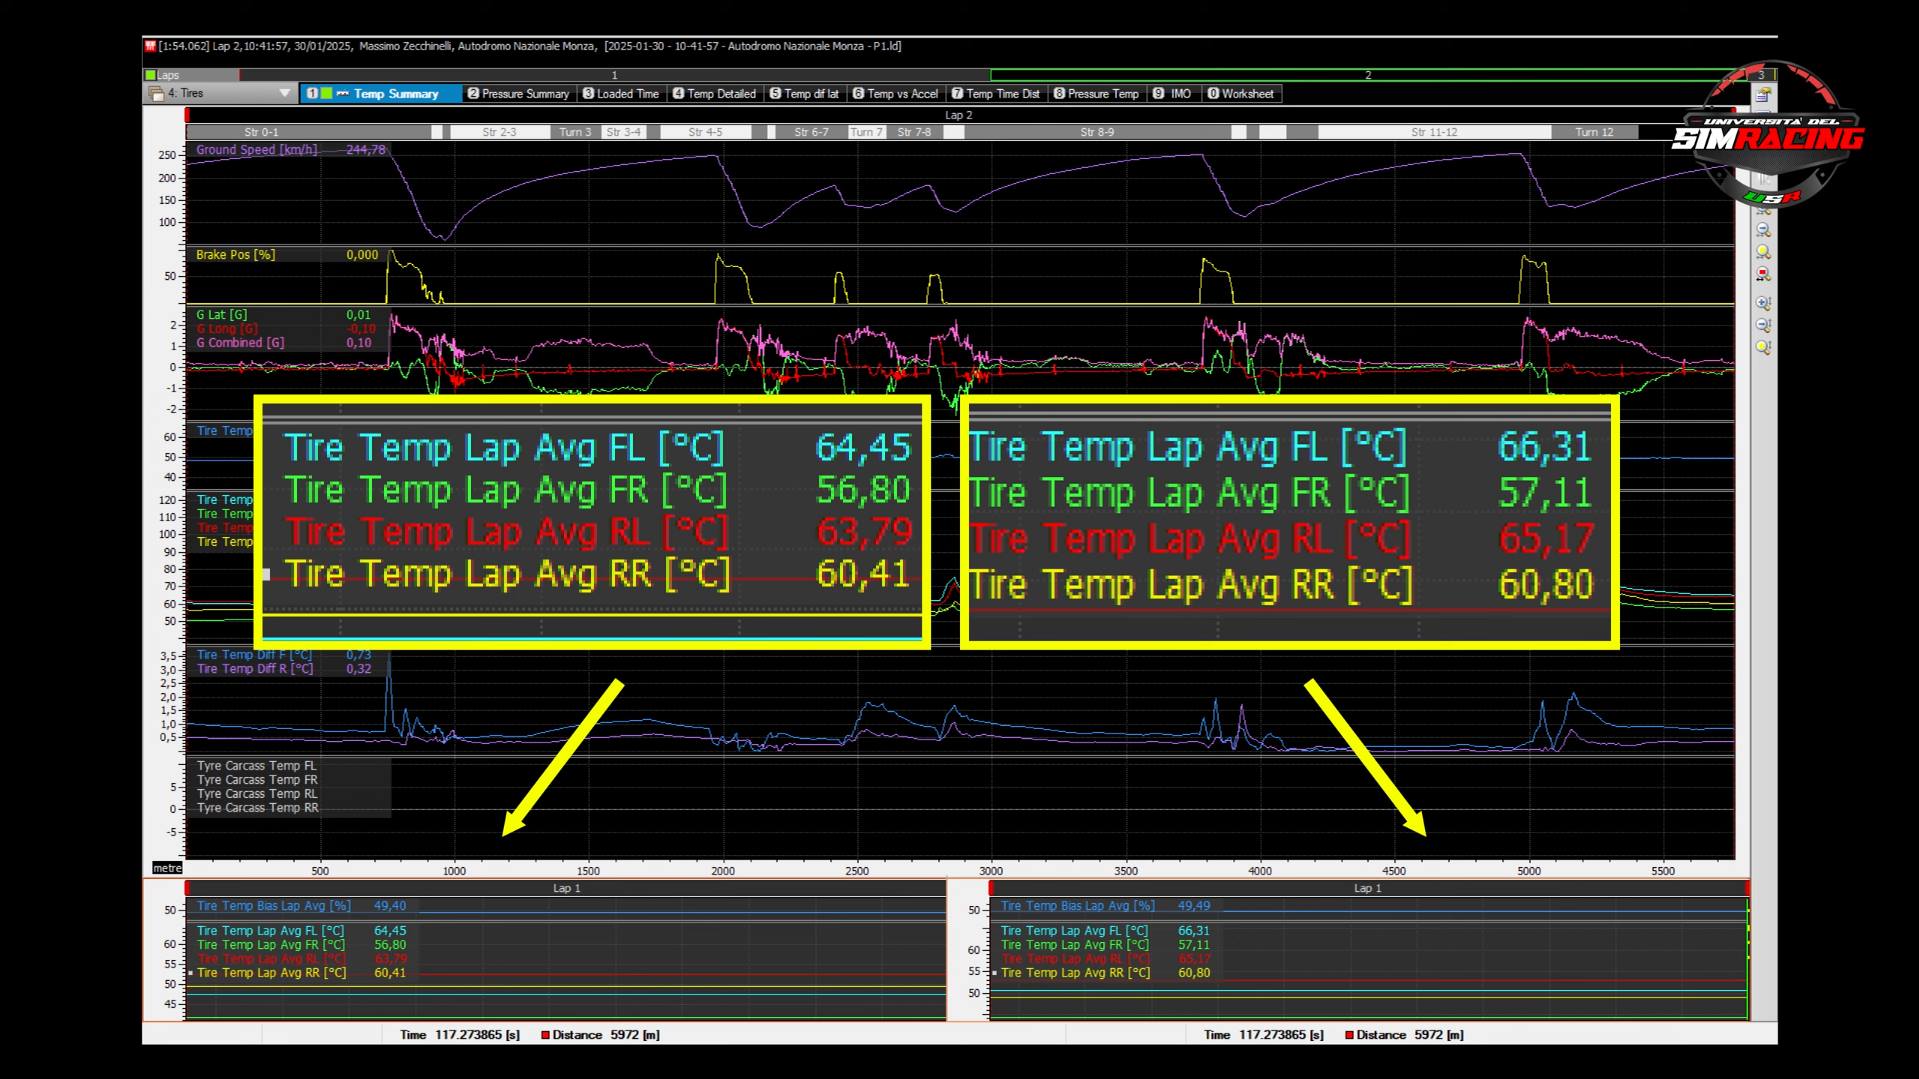Viewport: 1919px width, 1079px height.
Task: Click the zoom-to-fit yellow magnifier icon
Action: point(1763,252)
